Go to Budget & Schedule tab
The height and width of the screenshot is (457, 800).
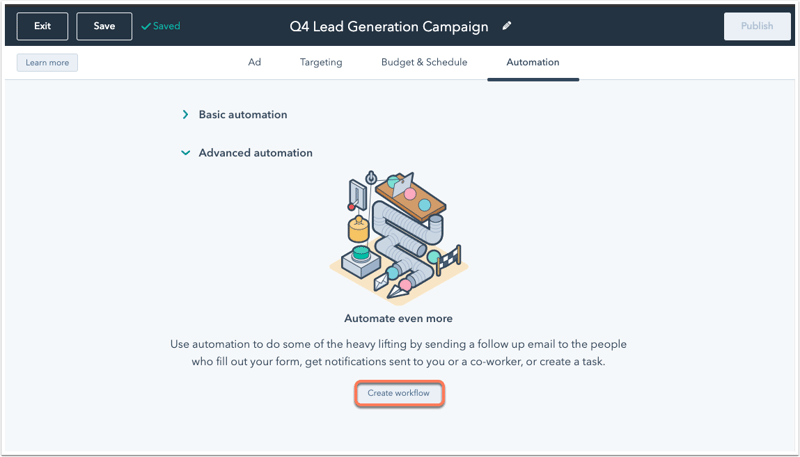[424, 62]
